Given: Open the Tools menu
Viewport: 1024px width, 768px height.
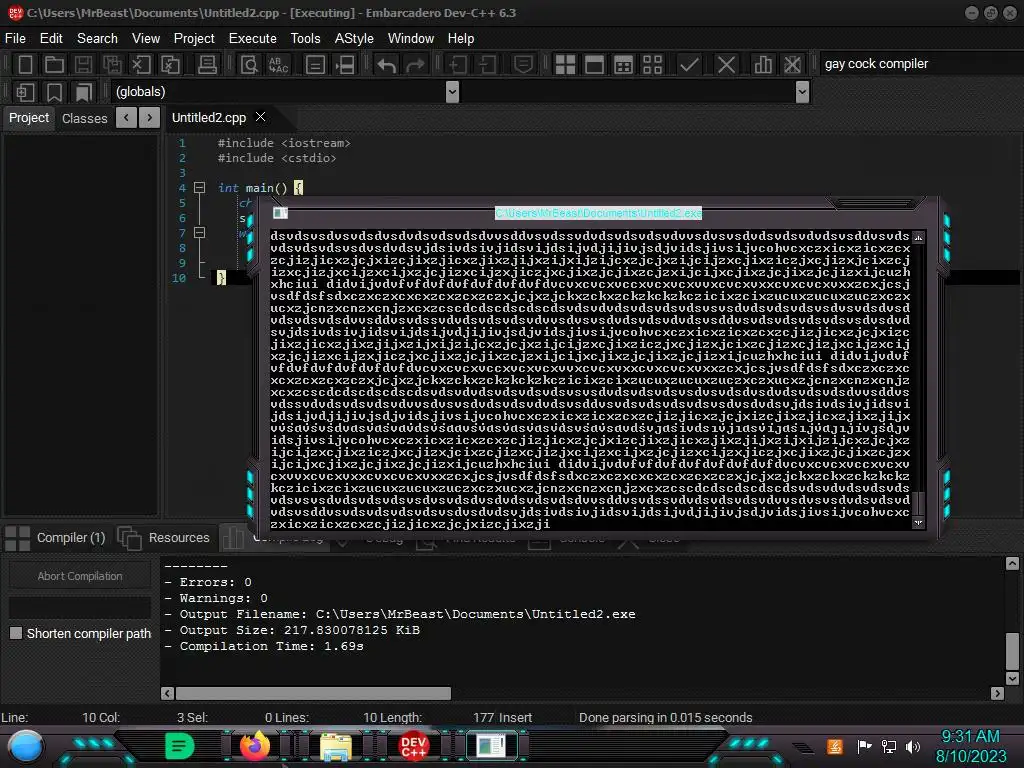Looking at the screenshot, I should [x=306, y=39].
